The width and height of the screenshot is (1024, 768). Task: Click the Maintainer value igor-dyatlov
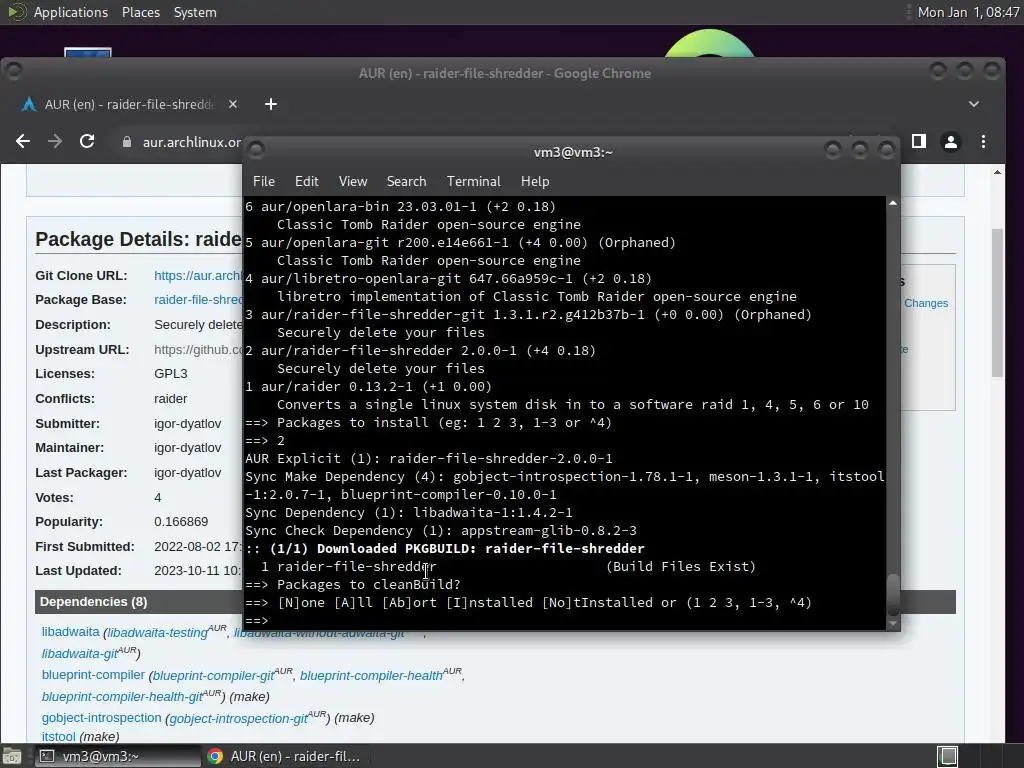(187, 447)
